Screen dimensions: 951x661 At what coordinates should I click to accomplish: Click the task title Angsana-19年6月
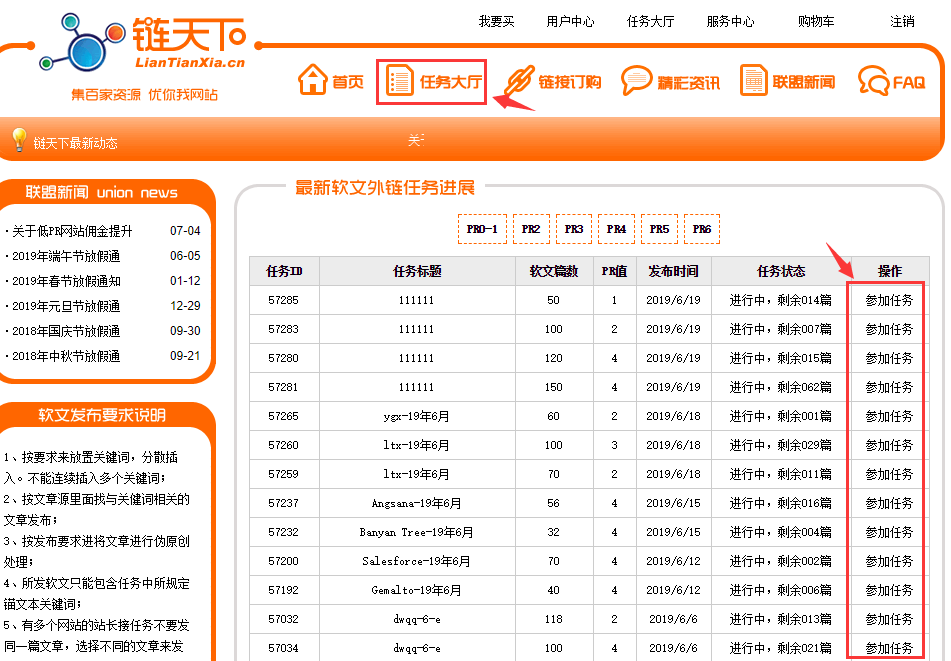pyautogui.click(x=416, y=503)
